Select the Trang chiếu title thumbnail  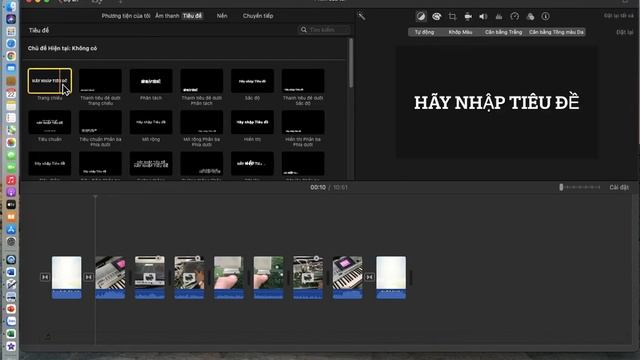50,81
